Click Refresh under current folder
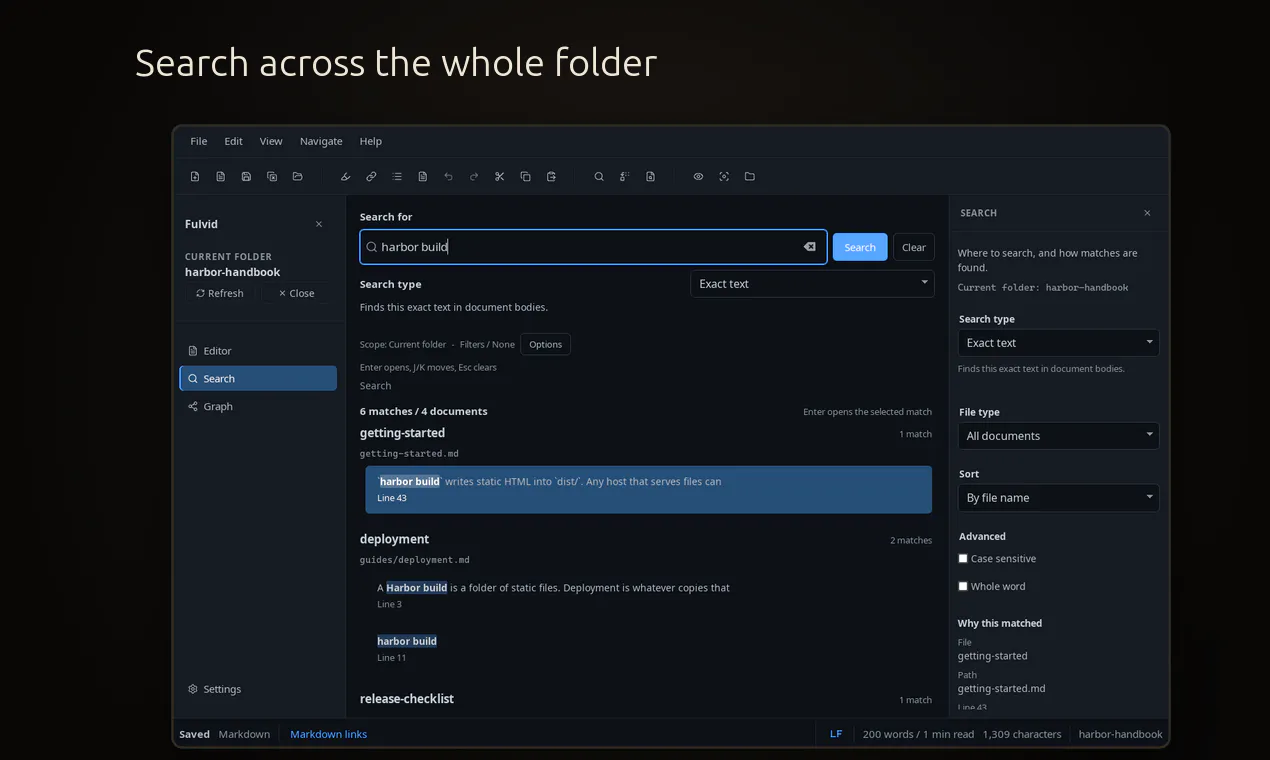This screenshot has height=760, width=1270. pyautogui.click(x=220, y=293)
